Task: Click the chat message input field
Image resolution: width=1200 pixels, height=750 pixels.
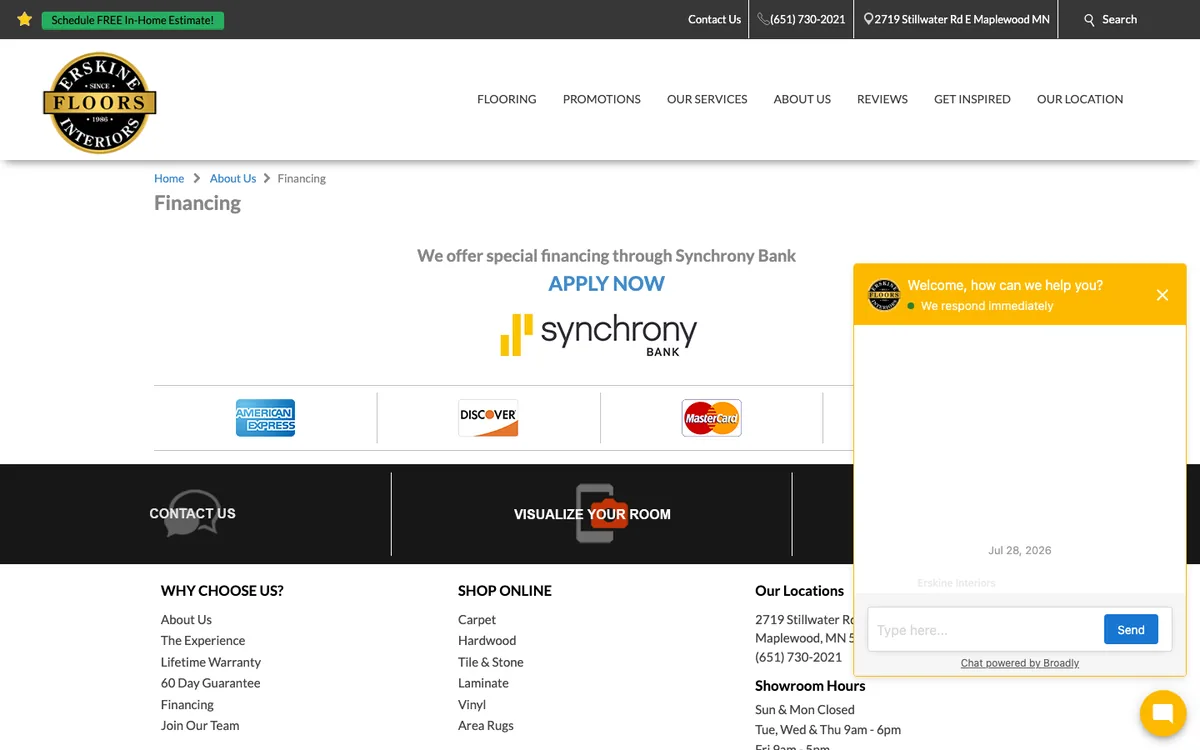Action: (983, 630)
